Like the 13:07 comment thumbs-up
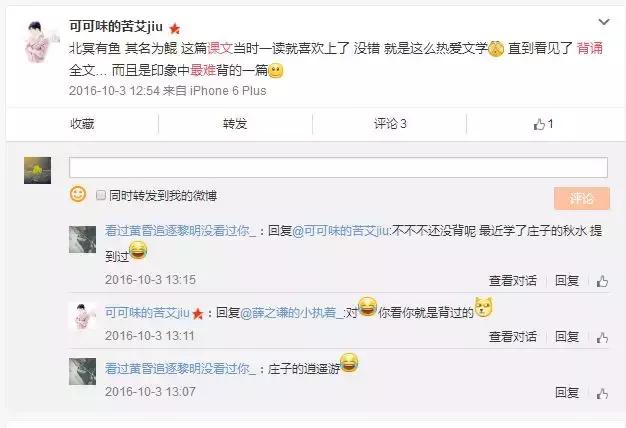The height and width of the screenshot is (428, 626). pyautogui.click(x=602, y=393)
